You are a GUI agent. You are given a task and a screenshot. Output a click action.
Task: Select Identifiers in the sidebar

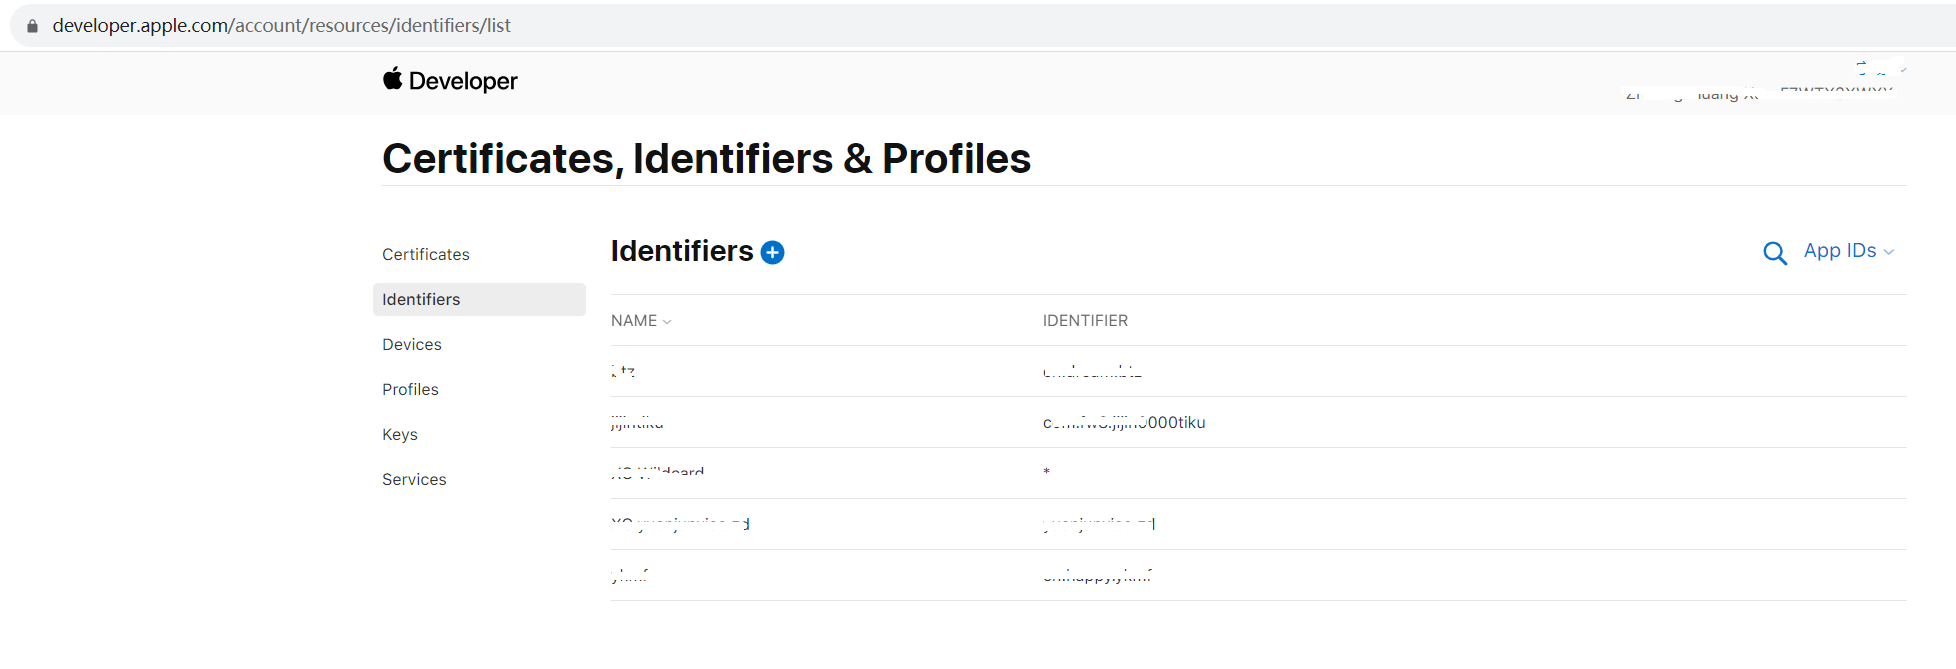[x=421, y=300]
